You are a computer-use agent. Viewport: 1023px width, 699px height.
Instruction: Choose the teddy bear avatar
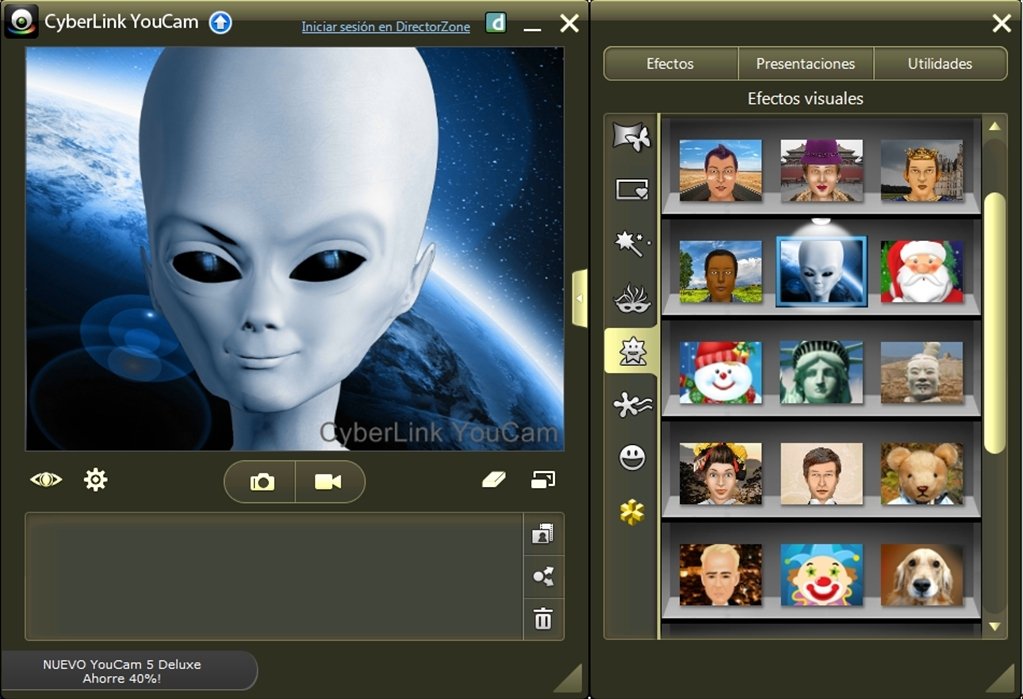pyautogui.click(x=922, y=474)
